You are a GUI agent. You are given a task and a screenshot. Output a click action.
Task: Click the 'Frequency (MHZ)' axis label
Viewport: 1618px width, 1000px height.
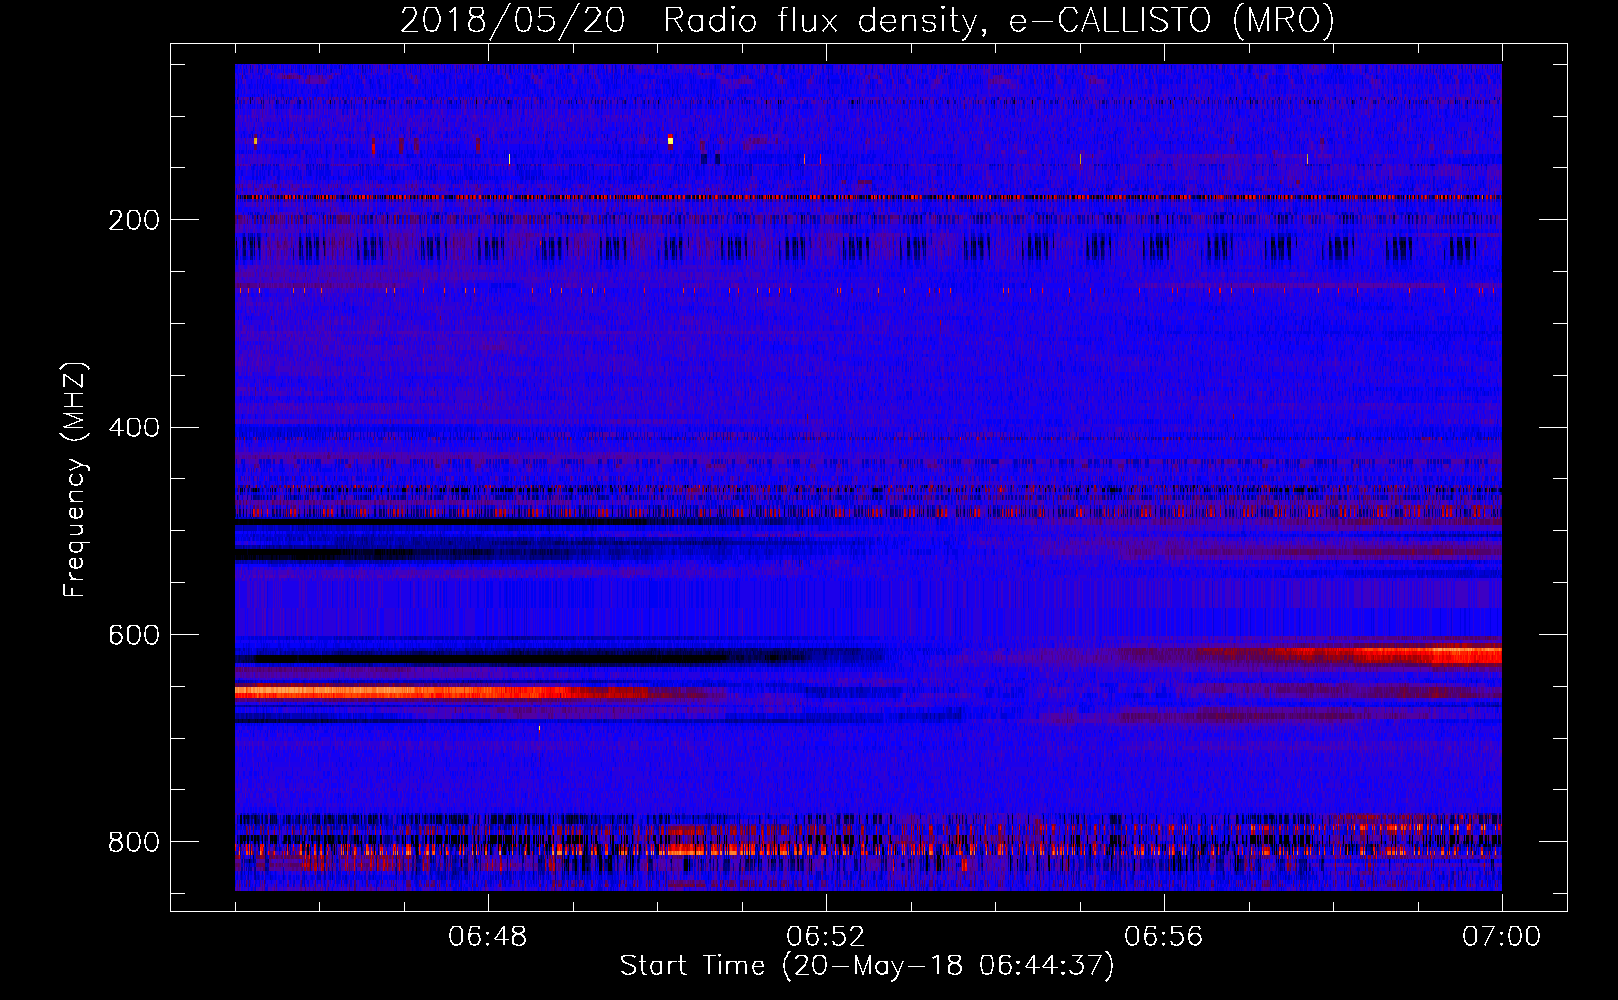point(75,479)
